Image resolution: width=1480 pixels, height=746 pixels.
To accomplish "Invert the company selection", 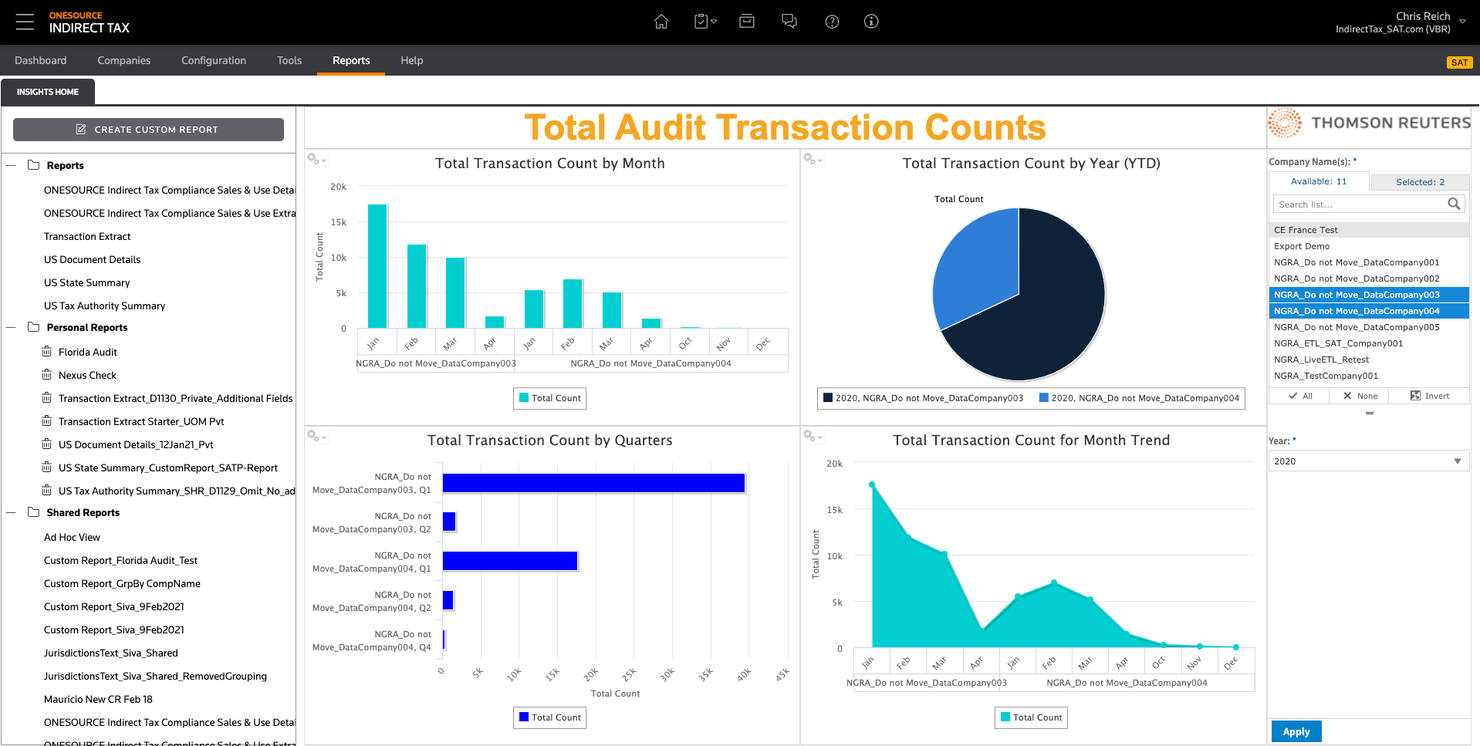I will pyautogui.click(x=1432, y=395).
